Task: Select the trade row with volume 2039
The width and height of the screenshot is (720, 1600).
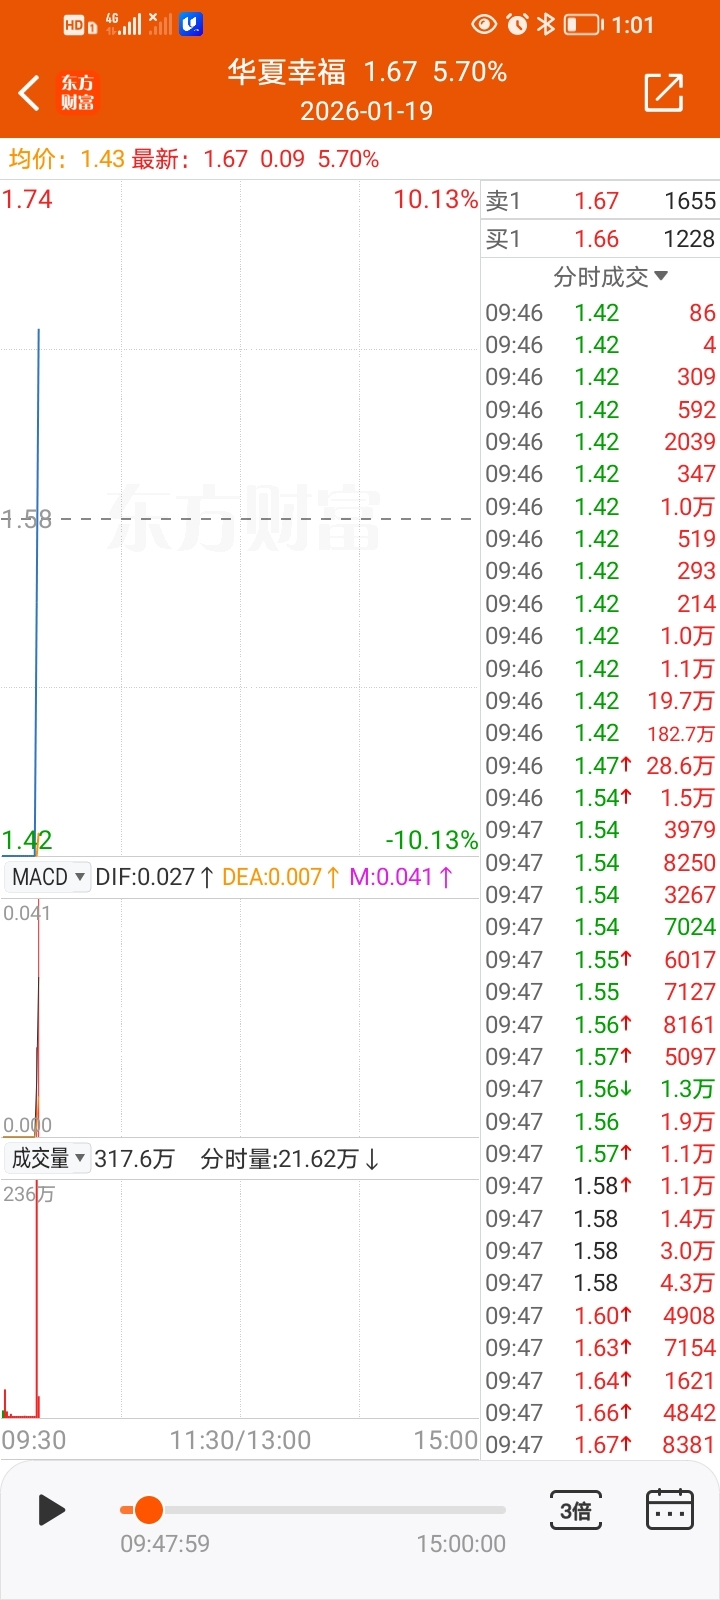Action: click(x=600, y=442)
